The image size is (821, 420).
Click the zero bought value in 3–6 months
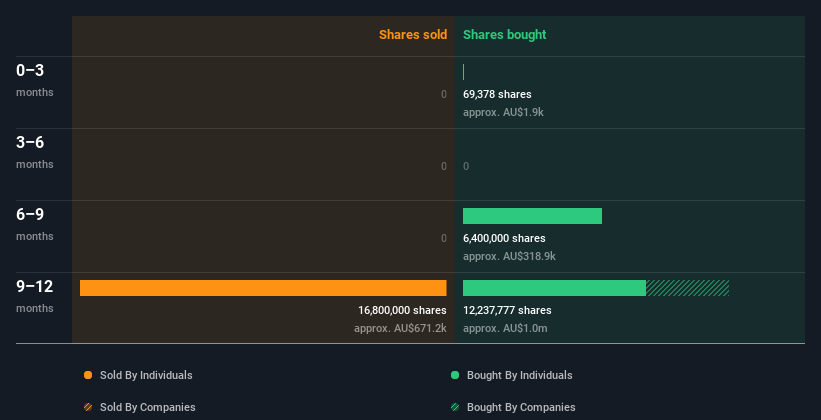coord(466,166)
